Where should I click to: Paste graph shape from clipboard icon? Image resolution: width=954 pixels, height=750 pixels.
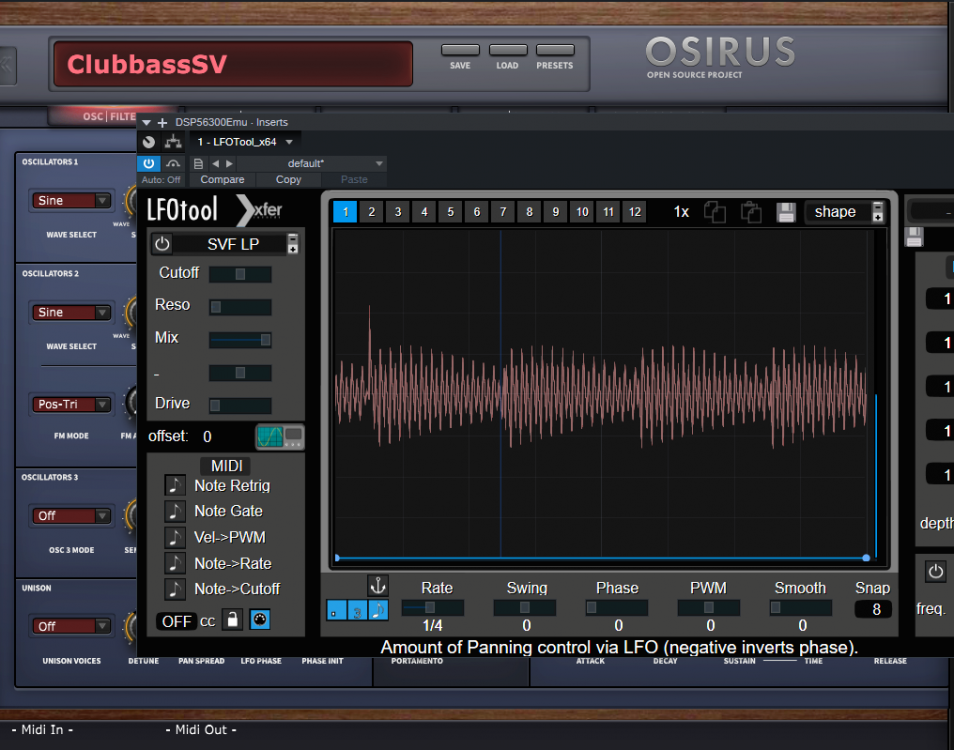tap(751, 212)
